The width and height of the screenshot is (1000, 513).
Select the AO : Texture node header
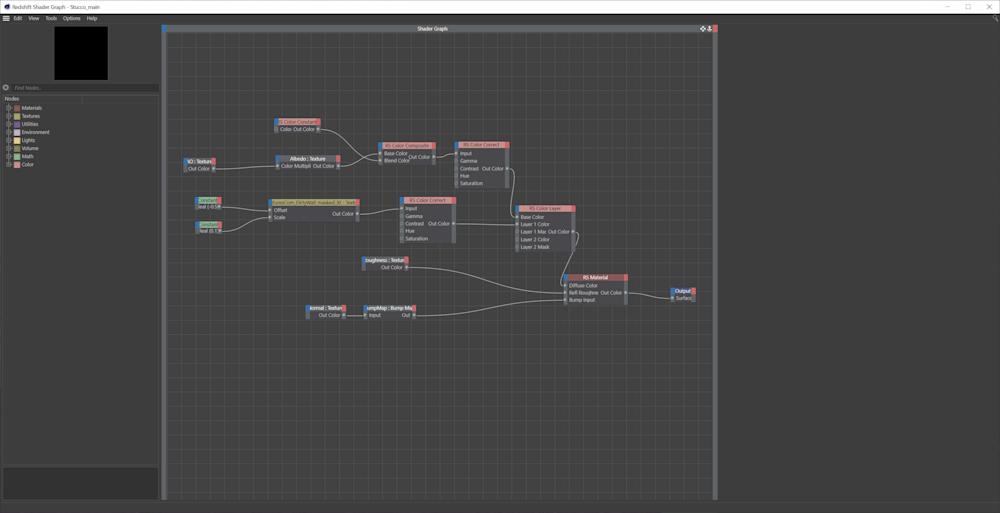click(x=200, y=161)
